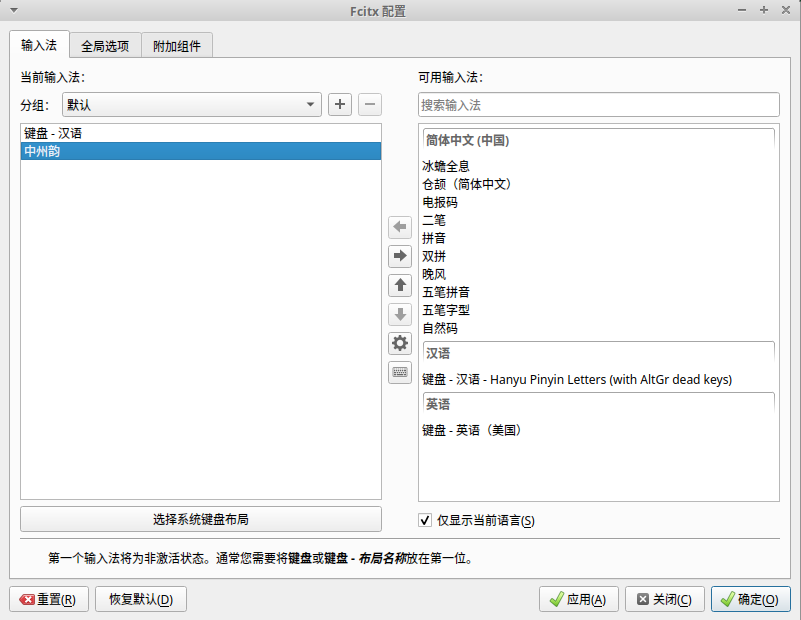Close the window with title bar X
This screenshot has width=801, height=620.
click(x=786, y=10)
